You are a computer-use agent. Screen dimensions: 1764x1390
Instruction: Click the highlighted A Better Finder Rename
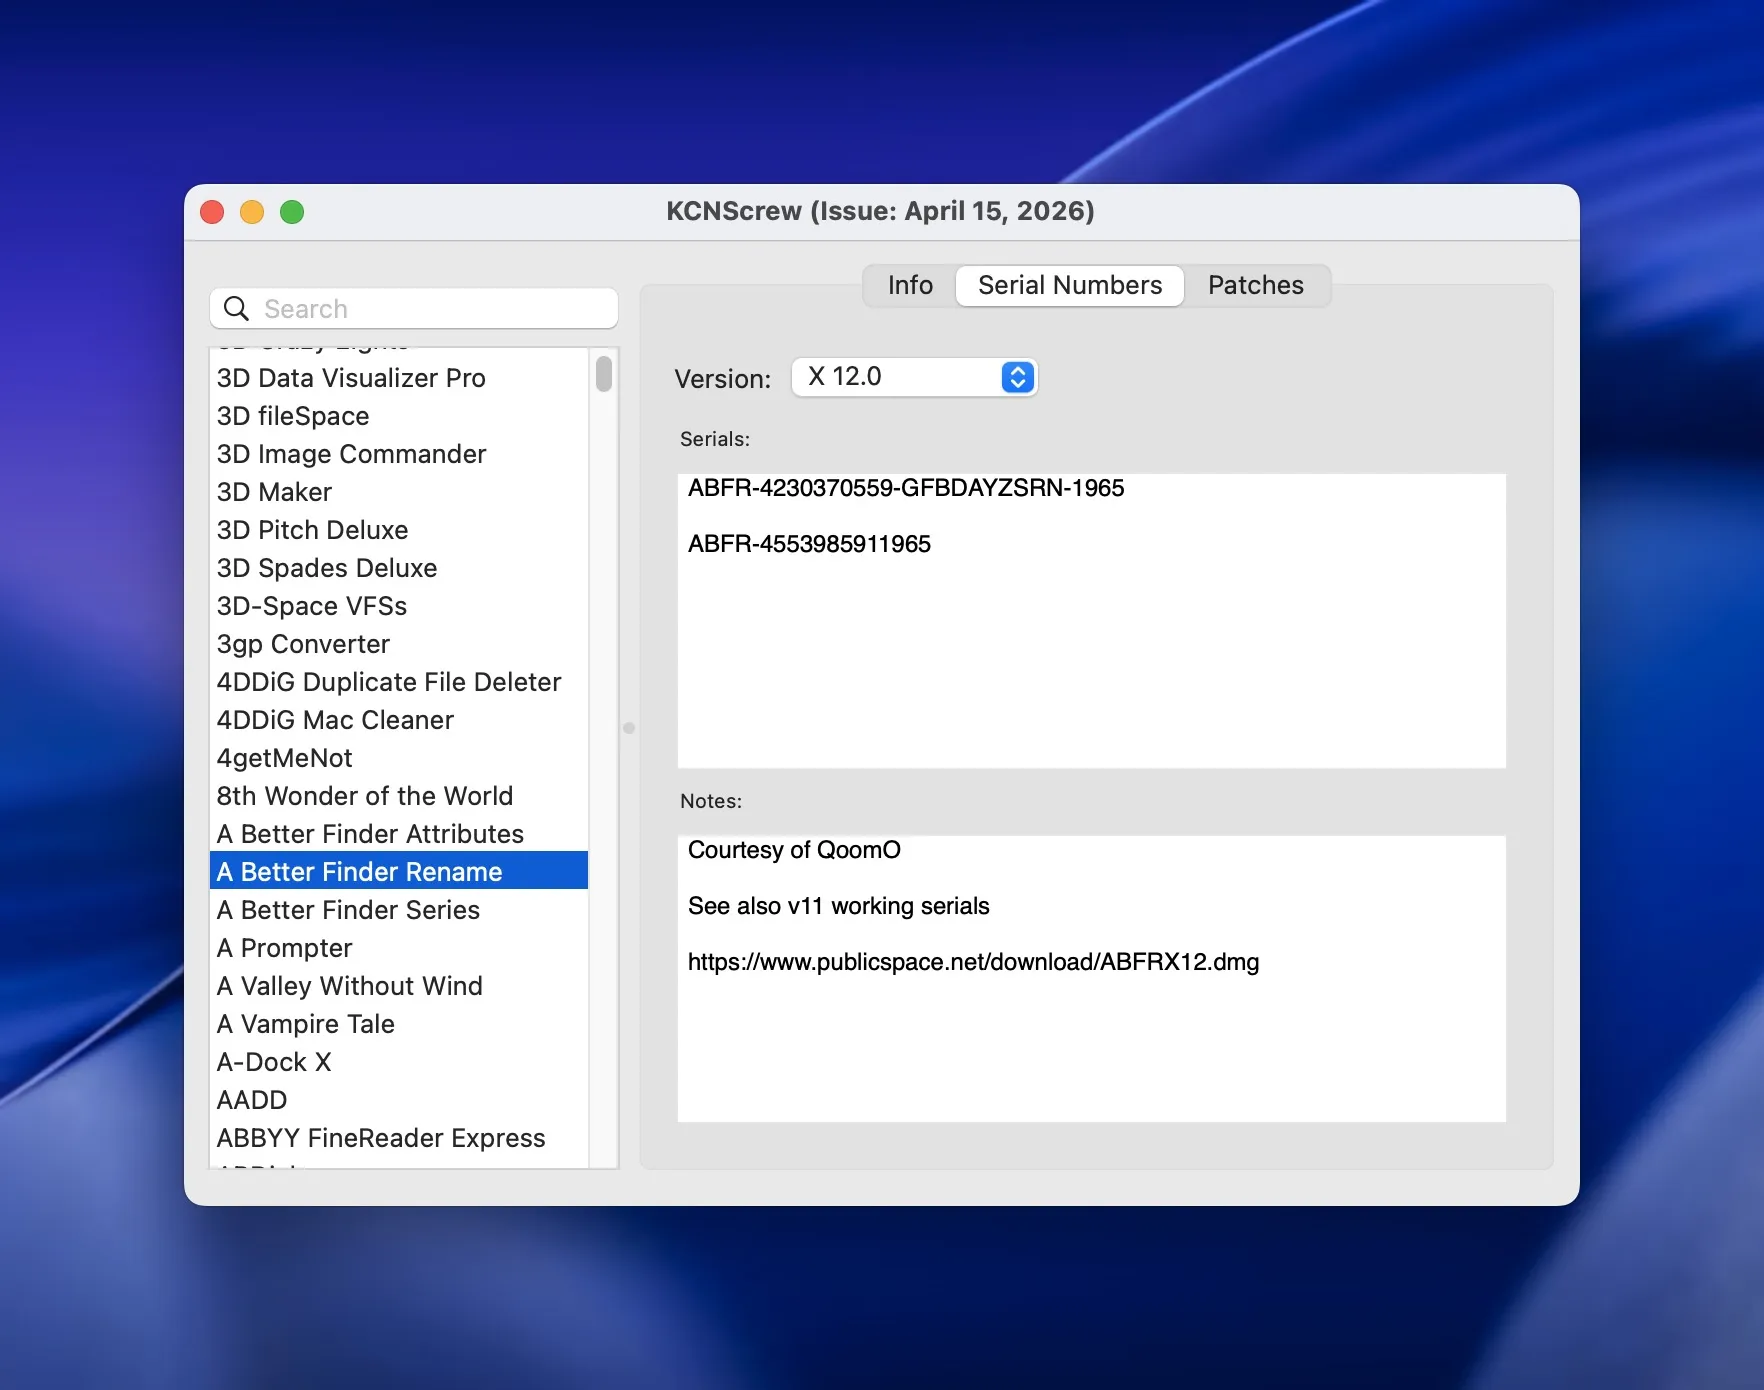click(399, 872)
